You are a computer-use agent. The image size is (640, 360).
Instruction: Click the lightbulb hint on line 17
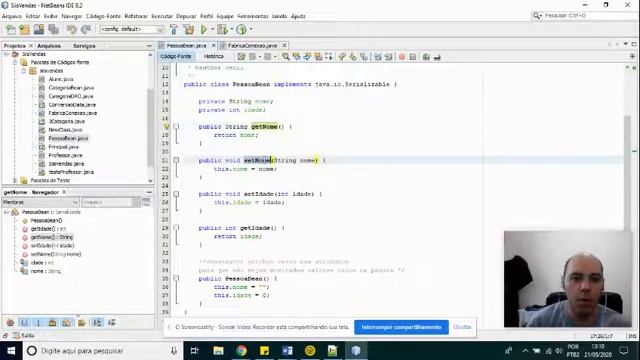coord(166,127)
